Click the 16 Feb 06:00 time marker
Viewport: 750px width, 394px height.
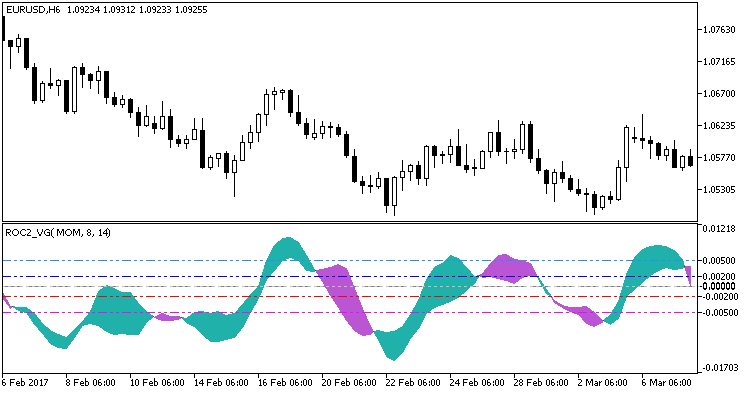pyautogui.click(x=285, y=383)
